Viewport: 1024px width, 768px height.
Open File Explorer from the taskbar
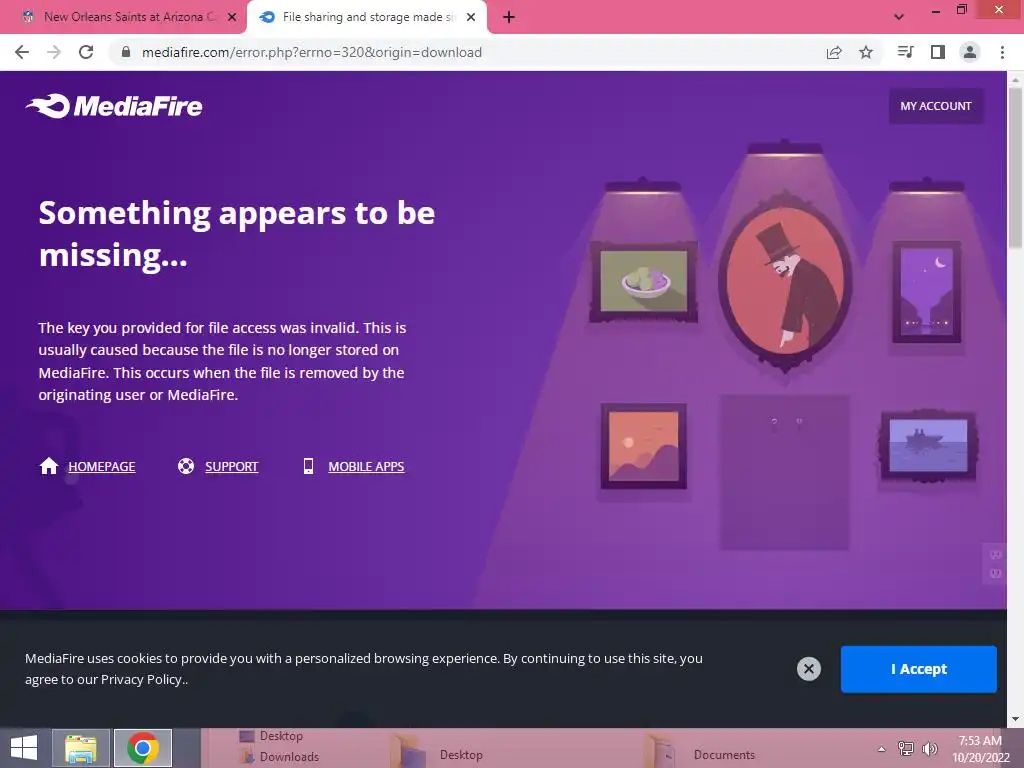[80, 748]
